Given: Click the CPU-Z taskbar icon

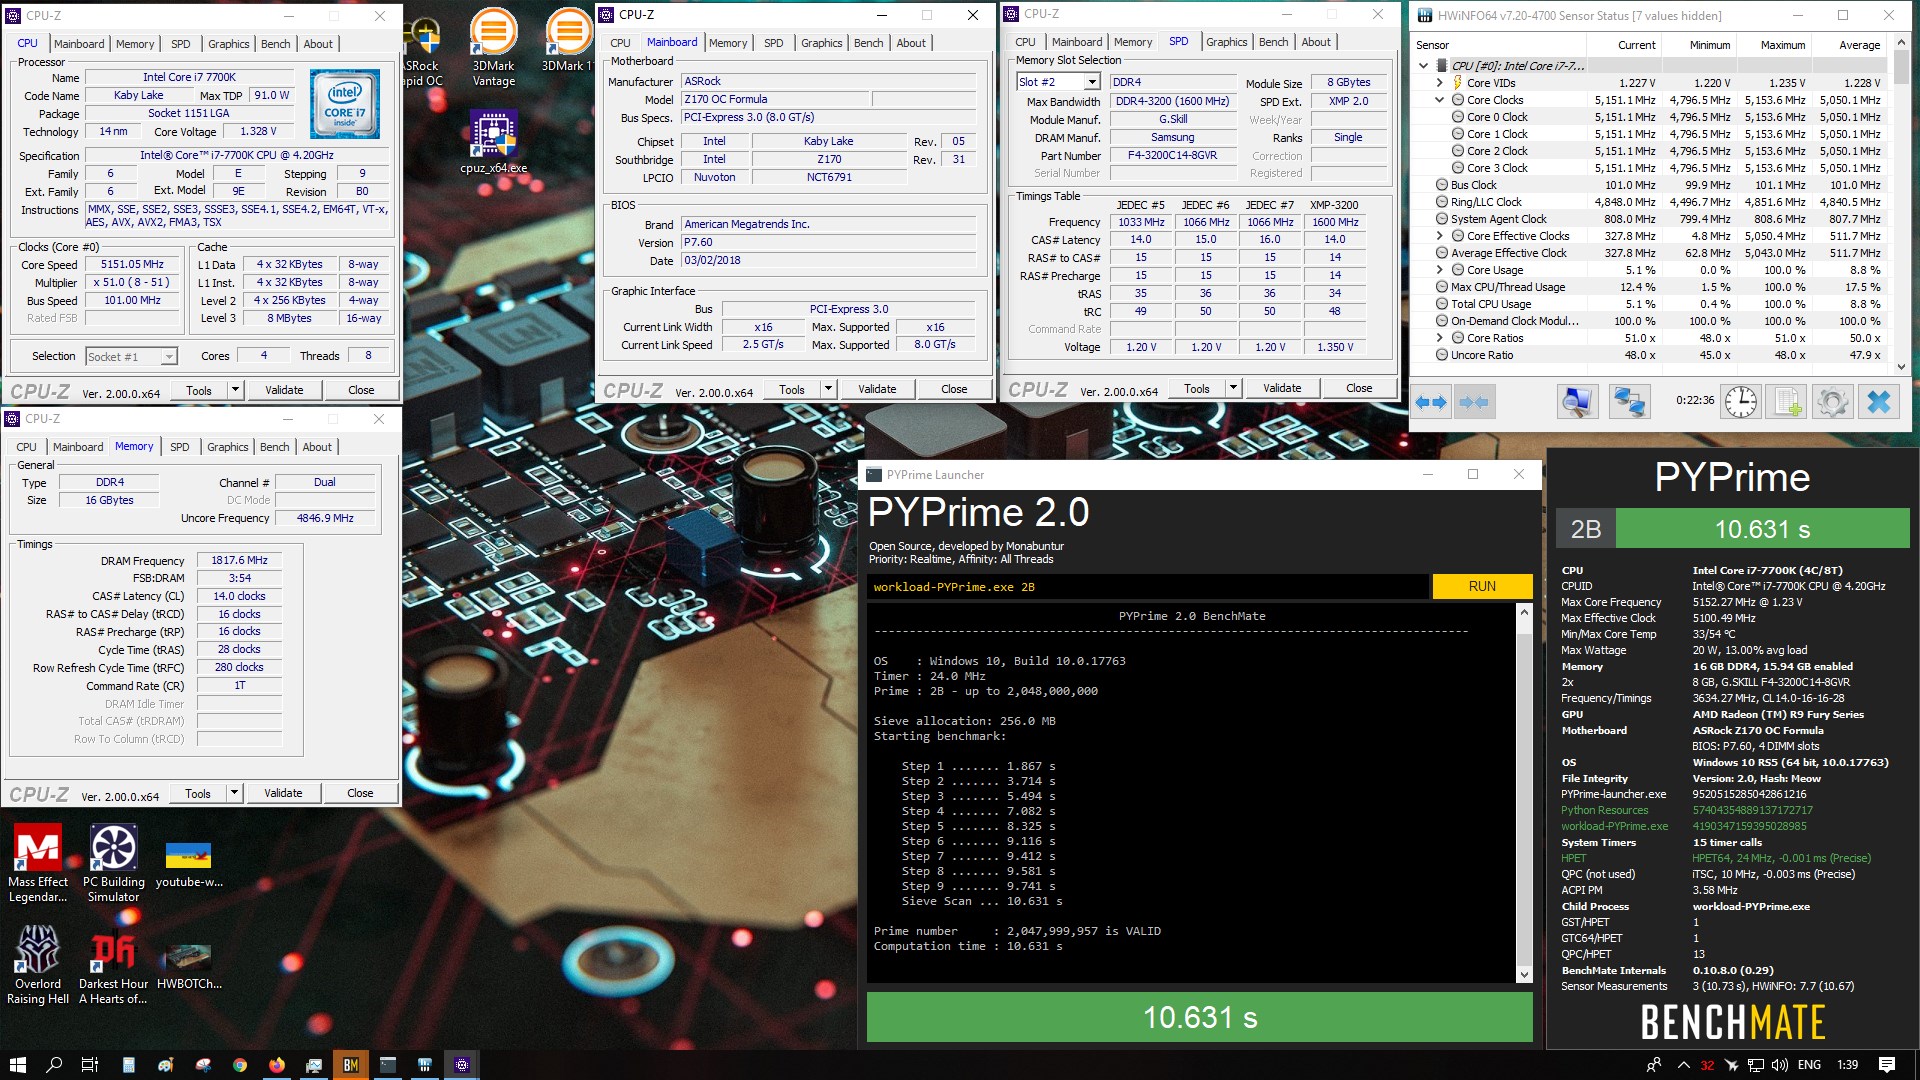Looking at the screenshot, I should [462, 1065].
